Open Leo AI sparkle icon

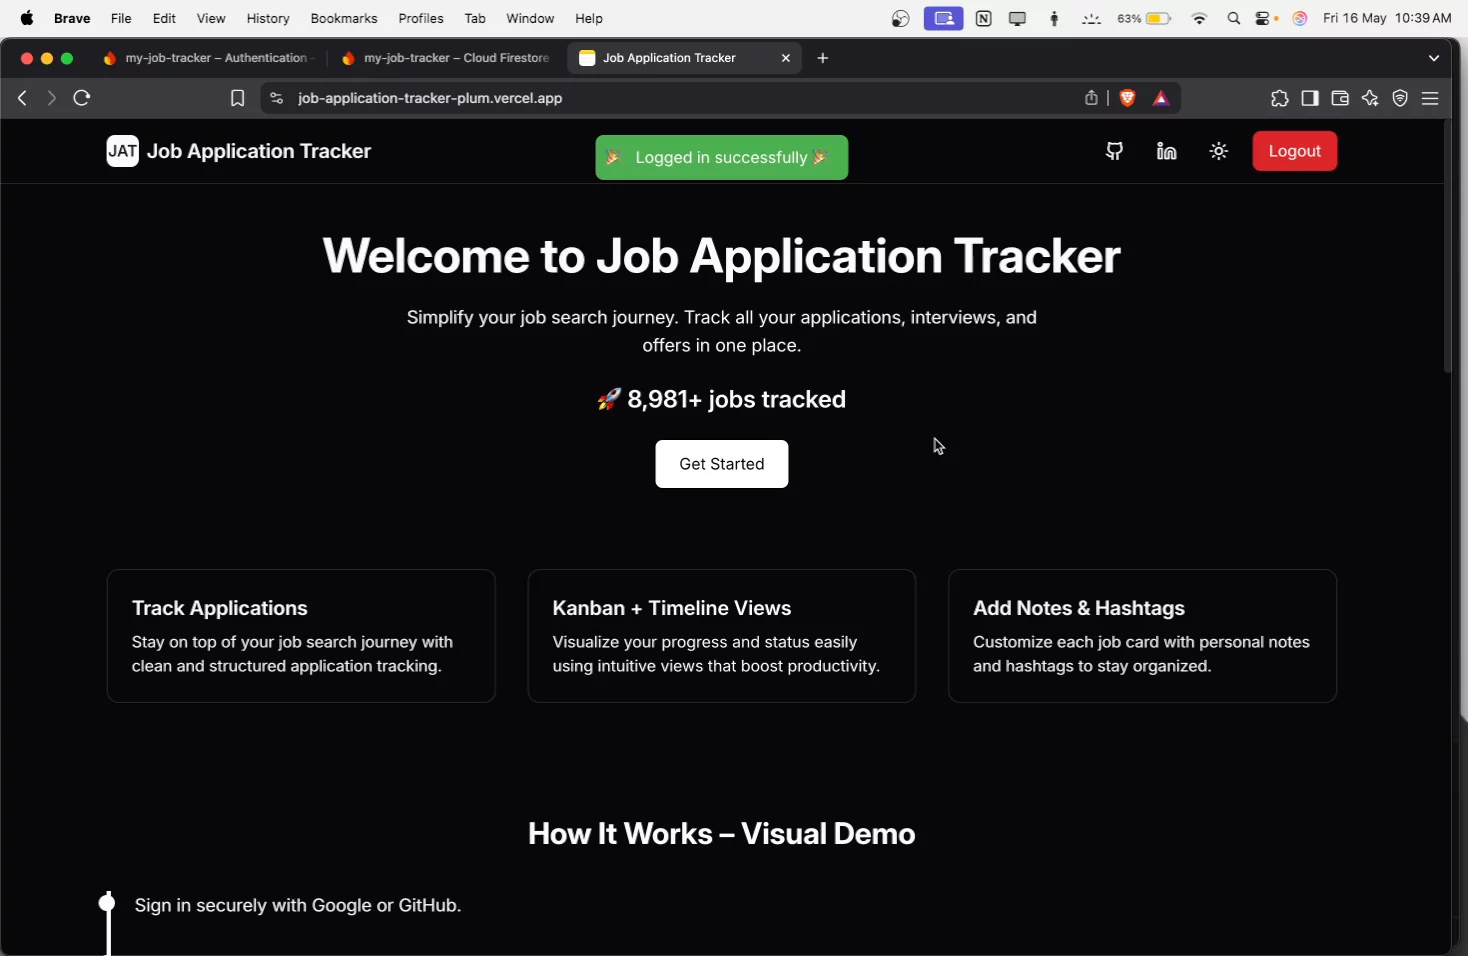click(1370, 98)
